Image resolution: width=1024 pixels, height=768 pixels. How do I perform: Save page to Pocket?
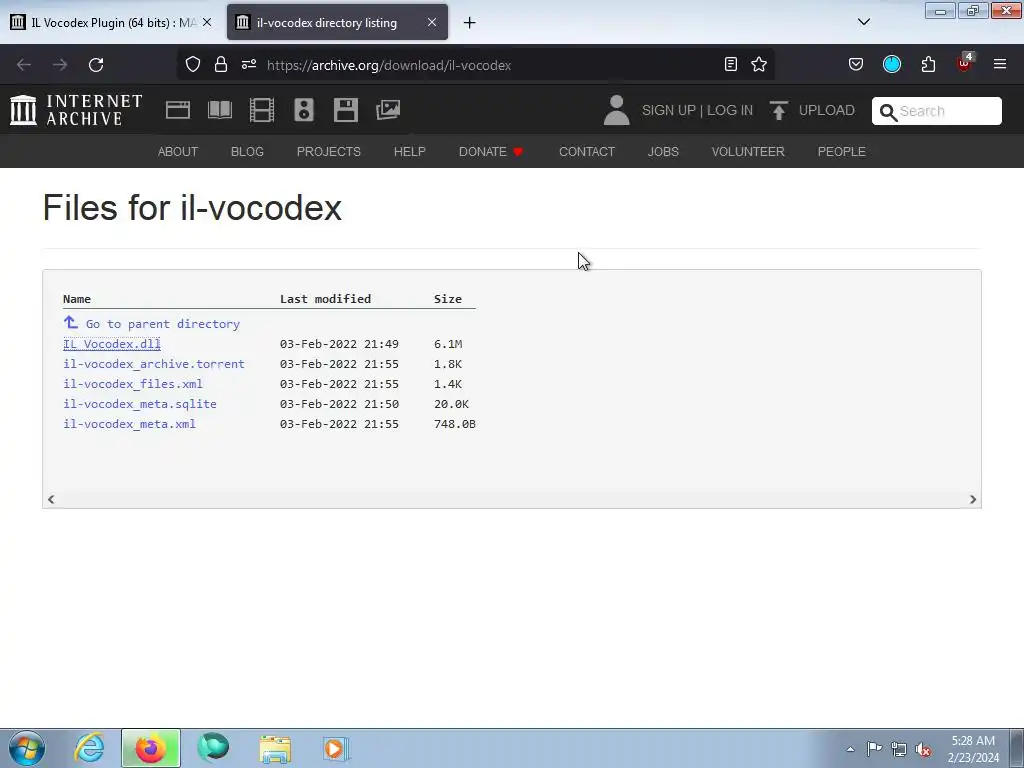[856, 64]
